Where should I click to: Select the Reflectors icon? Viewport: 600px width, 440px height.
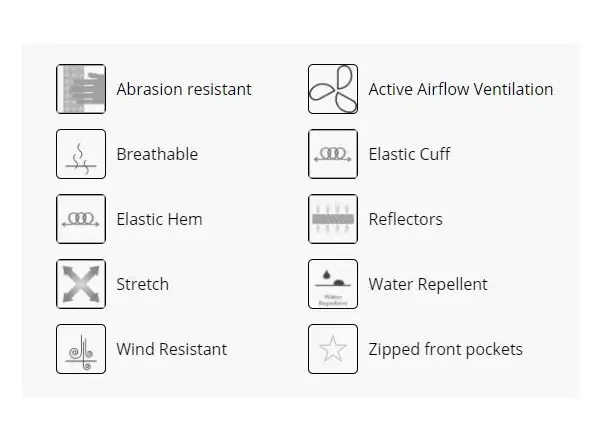point(333,219)
